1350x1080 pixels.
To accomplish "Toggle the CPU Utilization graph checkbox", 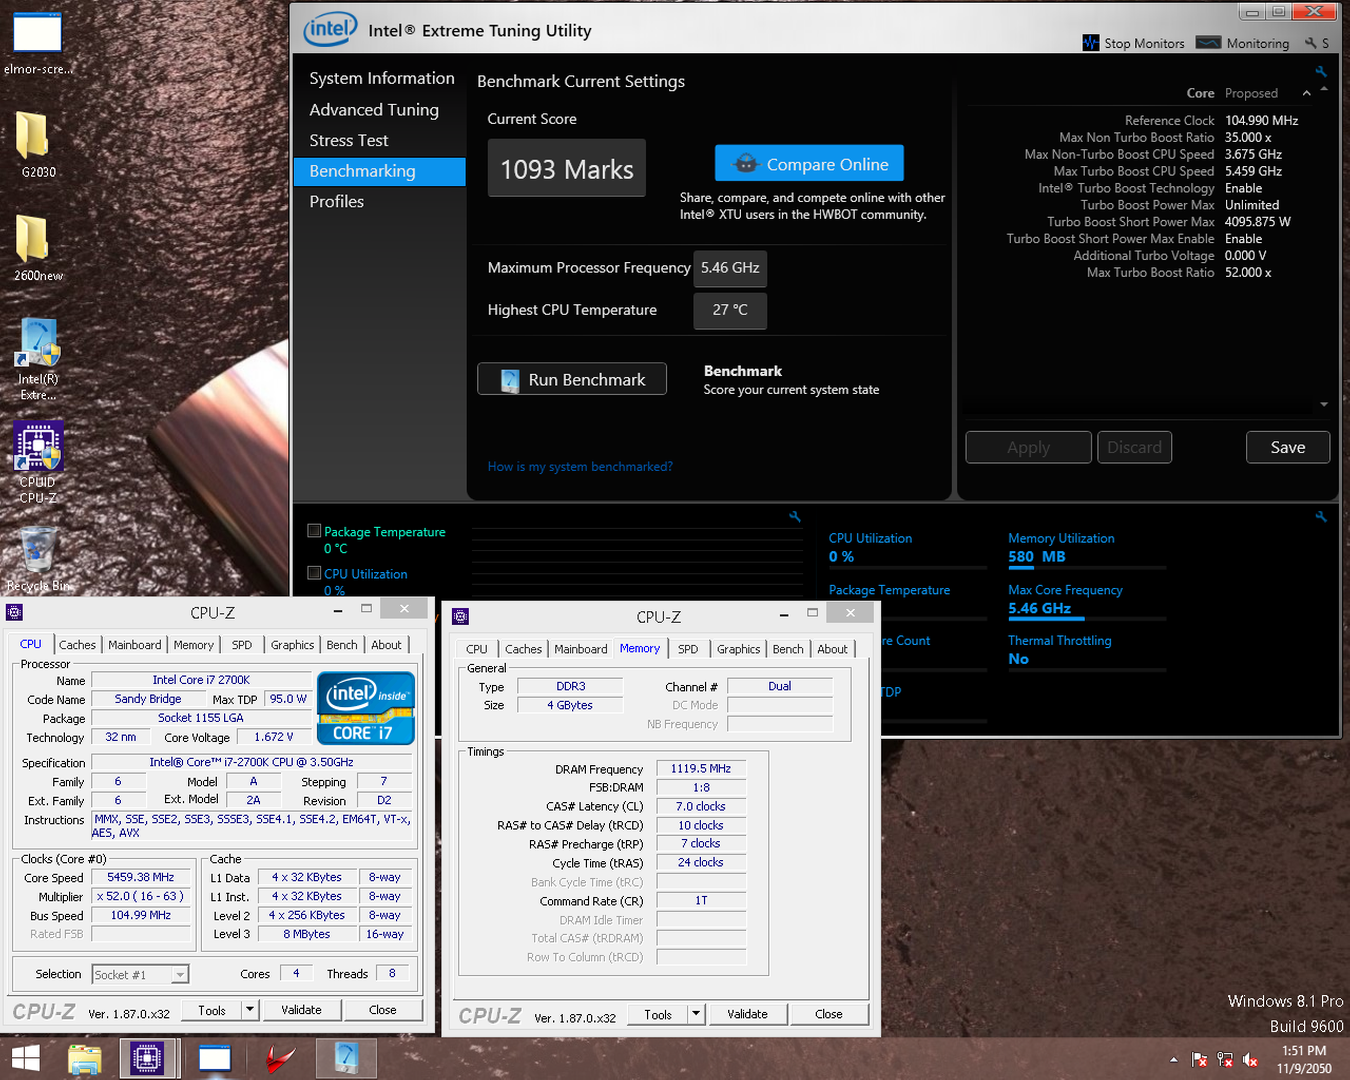I will (314, 573).
